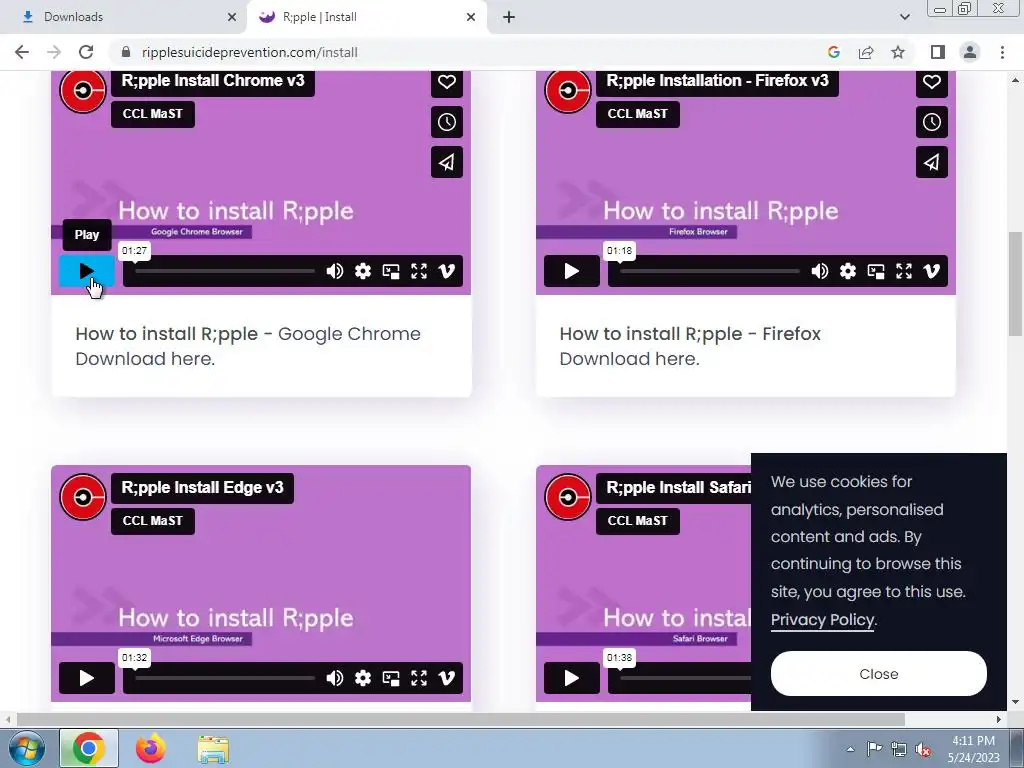The image size is (1024, 768).
Task: Enable picture-in-picture on Chrome v3 video
Action: pyautogui.click(x=391, y=271)
